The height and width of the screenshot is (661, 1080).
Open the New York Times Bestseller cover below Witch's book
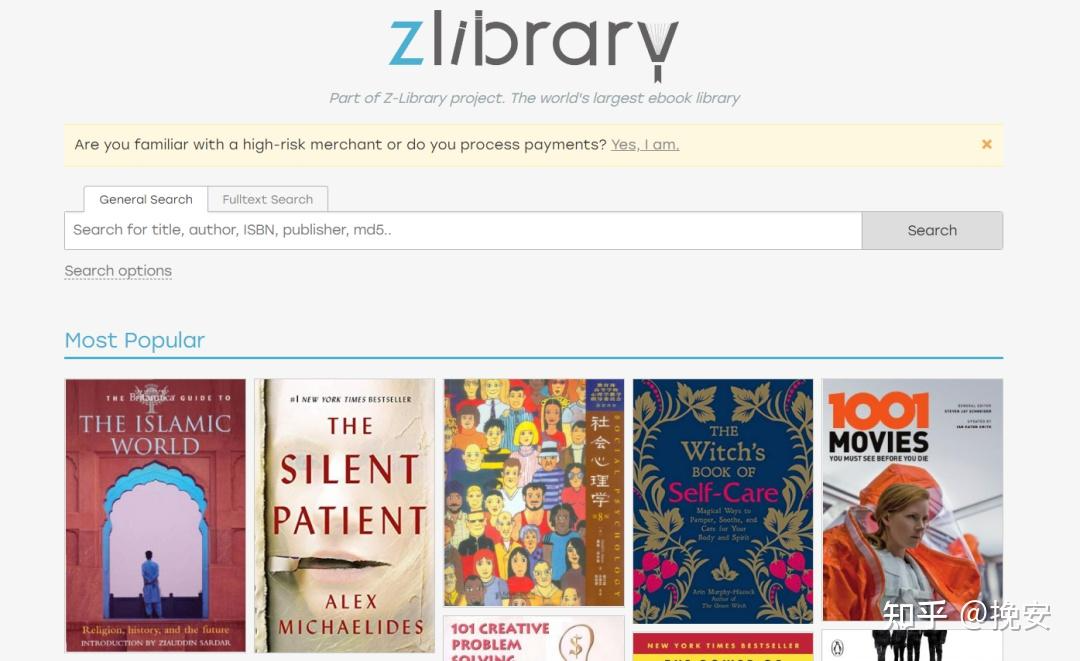tap(723, 647)
